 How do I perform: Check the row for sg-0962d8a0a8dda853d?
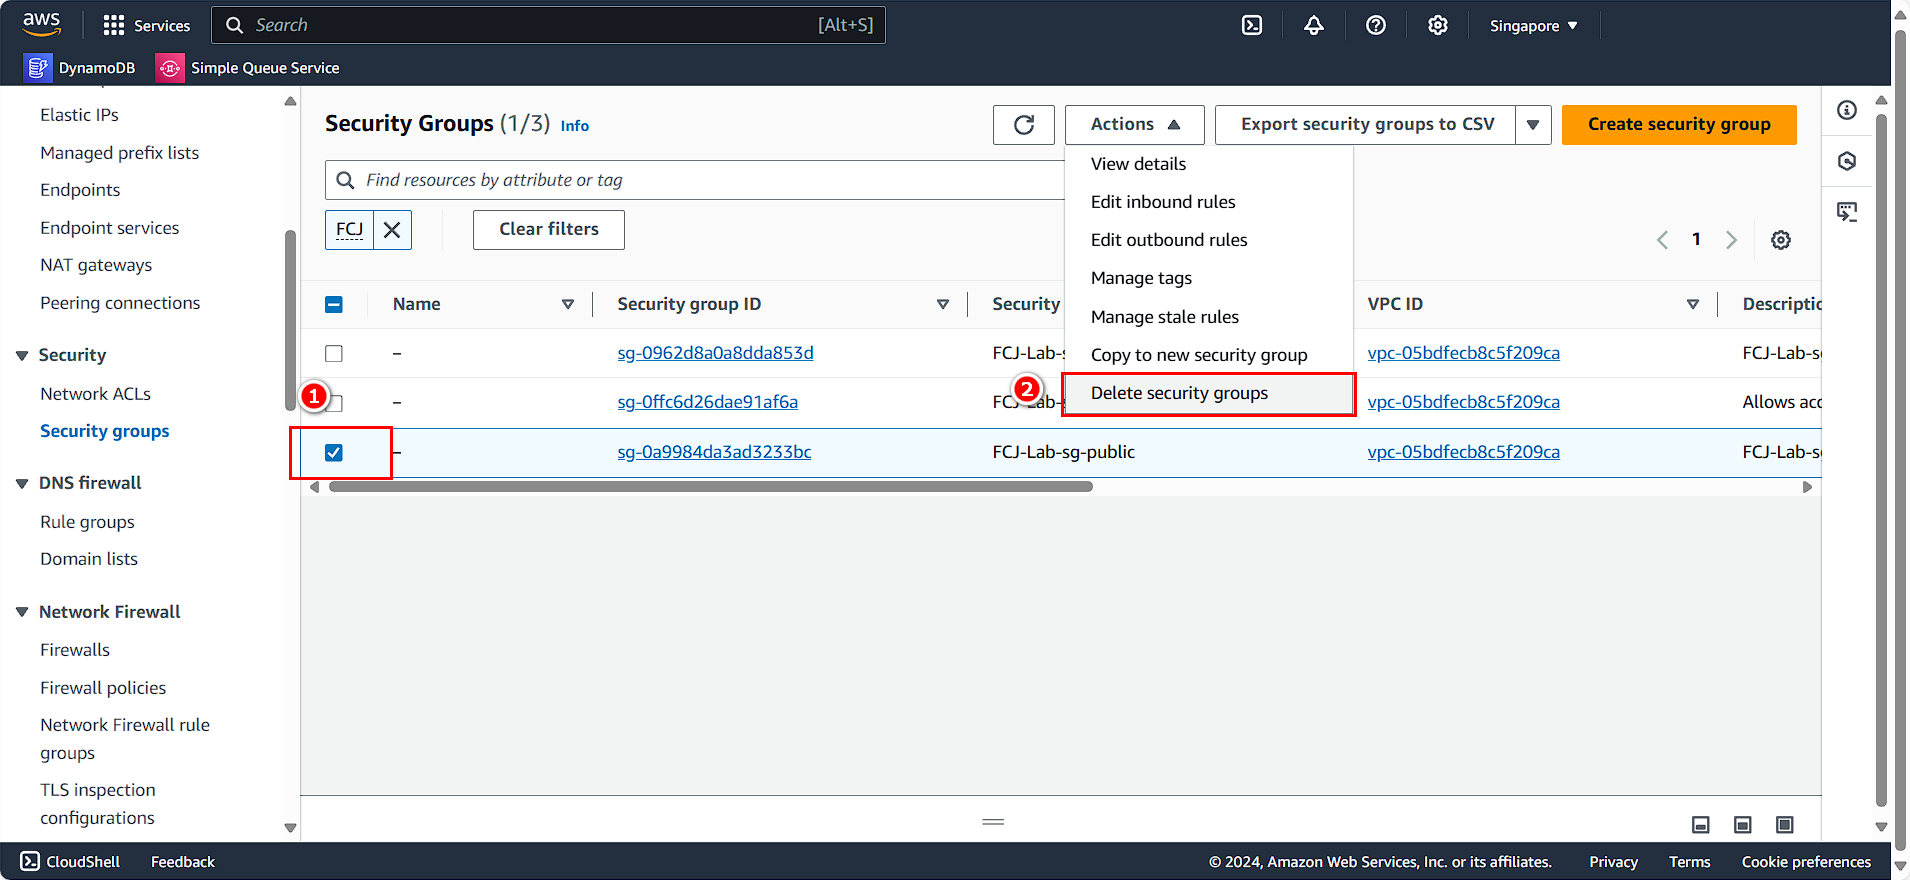coord(334,353)
